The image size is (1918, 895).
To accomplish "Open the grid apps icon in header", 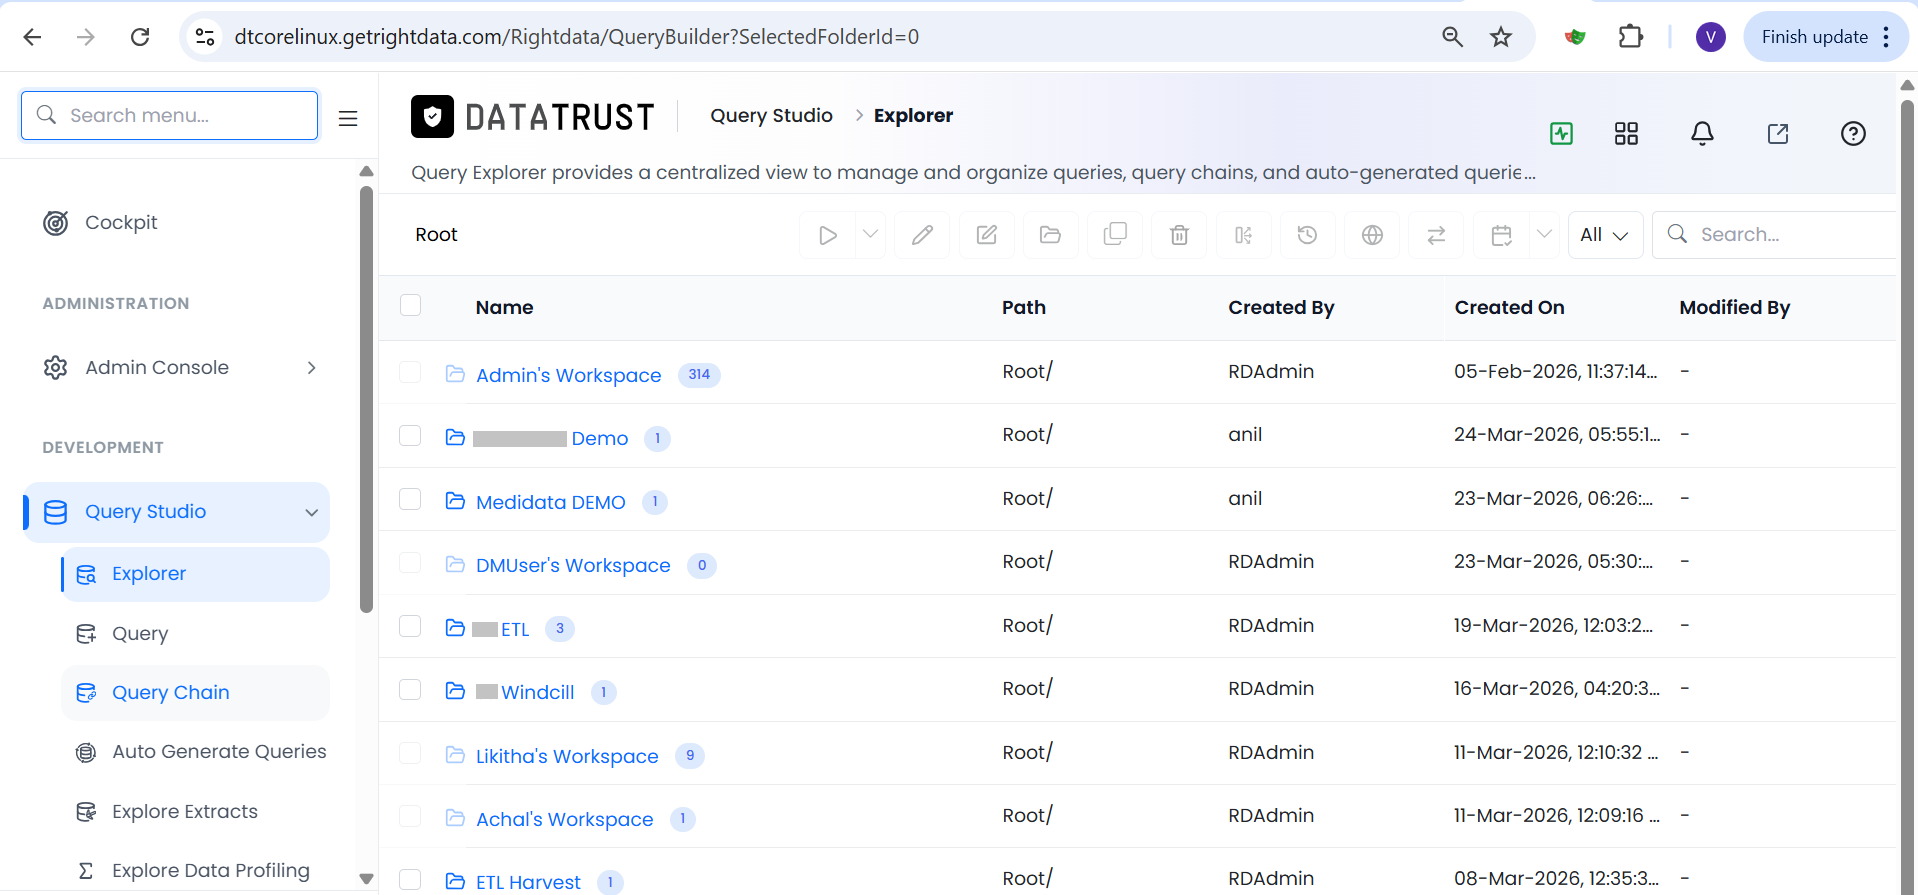I will tap(1626, 133).
